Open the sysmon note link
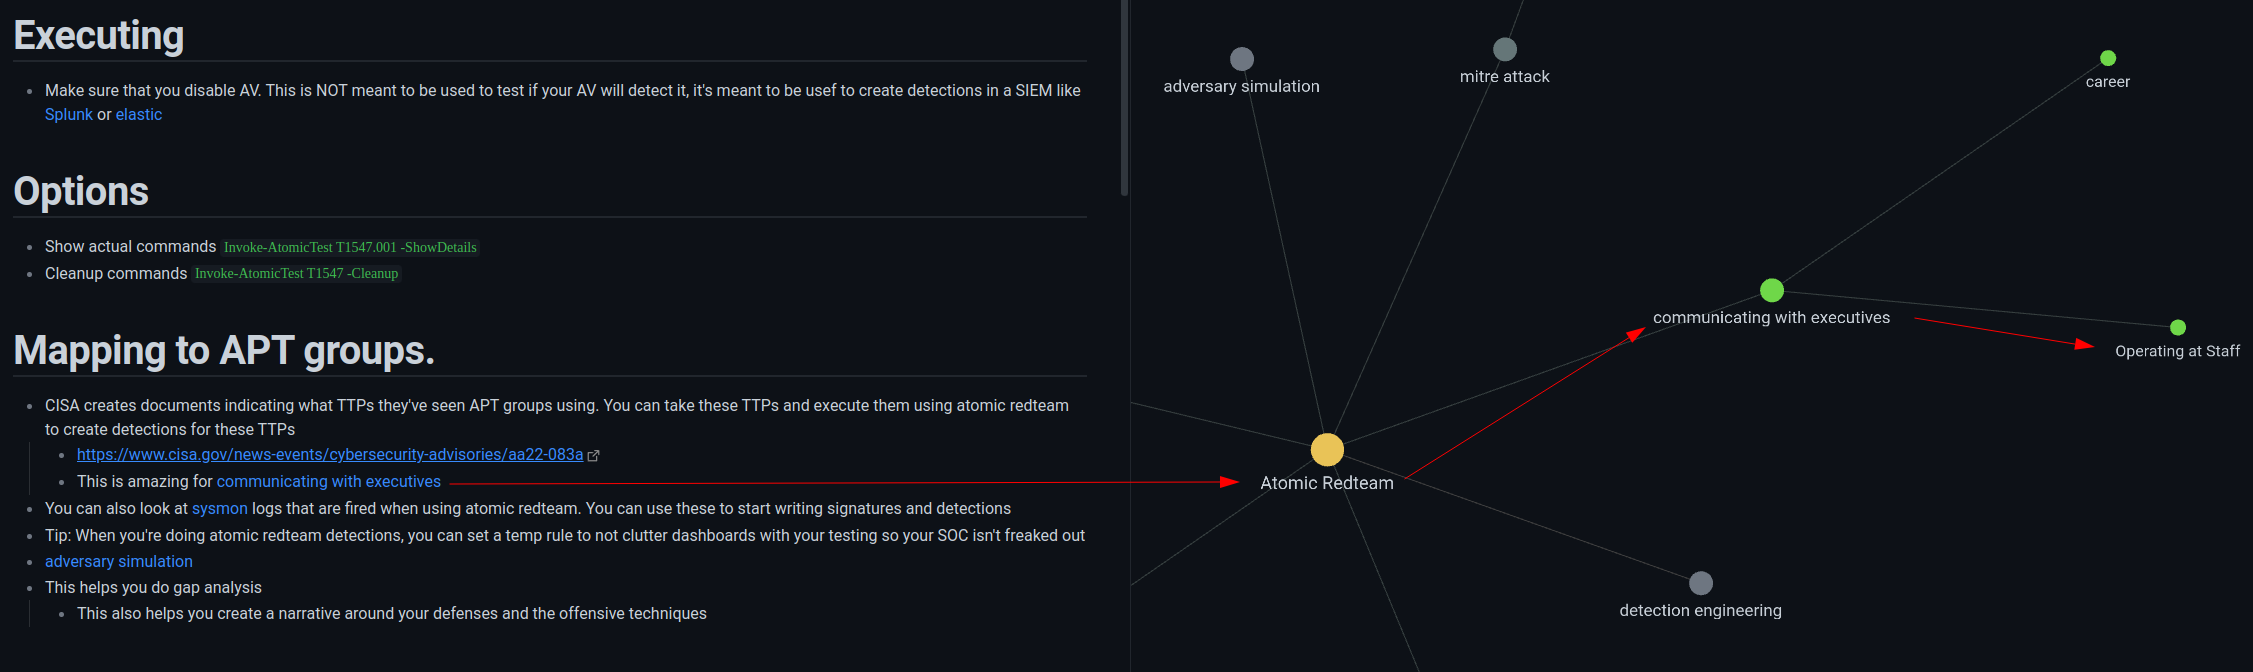Viewport: 2253px width, 672px height. click(219, 508)
